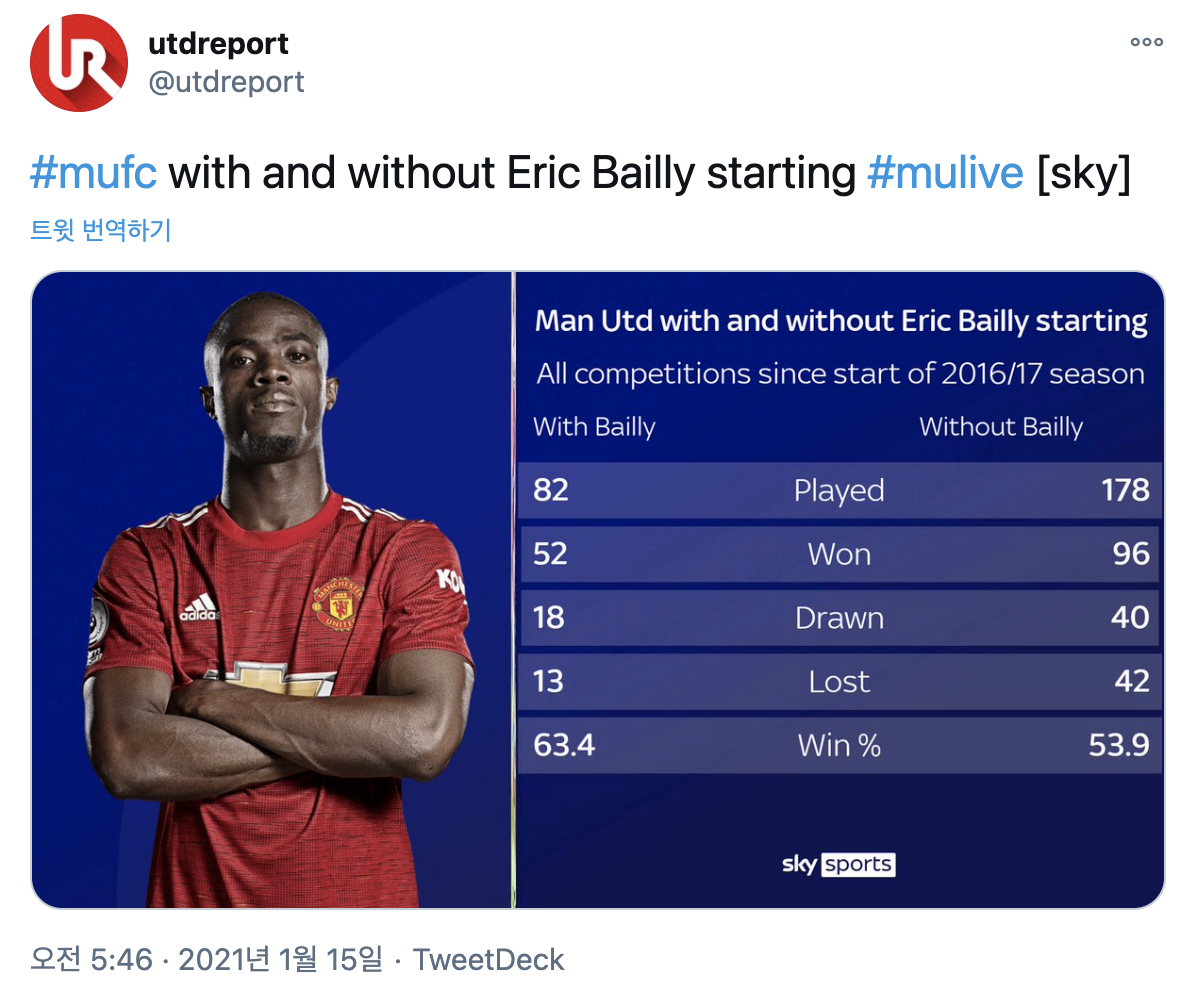Click the "Without Bailly" column header
This screenshot has width=1196, height=990.
1000,427
